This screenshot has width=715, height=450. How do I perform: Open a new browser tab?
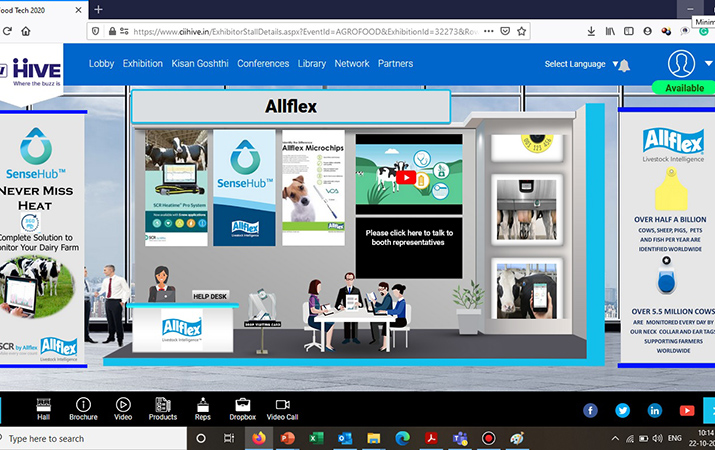tap(98, 9)
